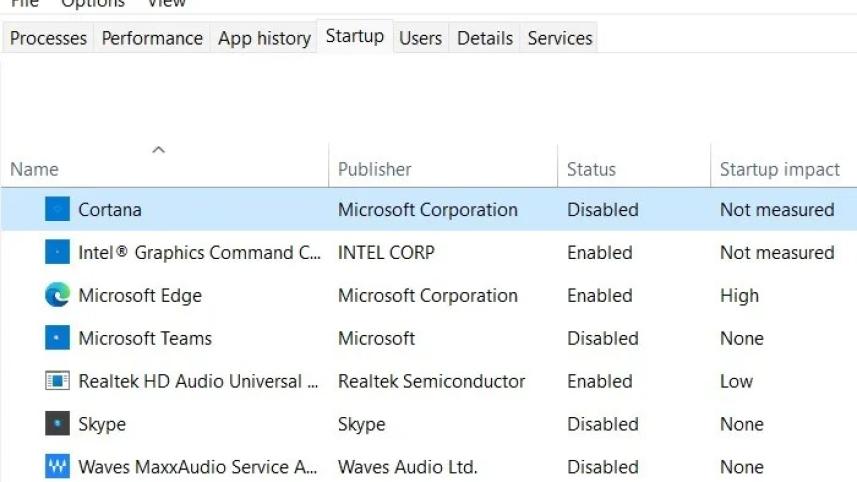Click the Microsoft Edge icon
The width and height of the screenshot is (857, 482).
tap(57, 296)
